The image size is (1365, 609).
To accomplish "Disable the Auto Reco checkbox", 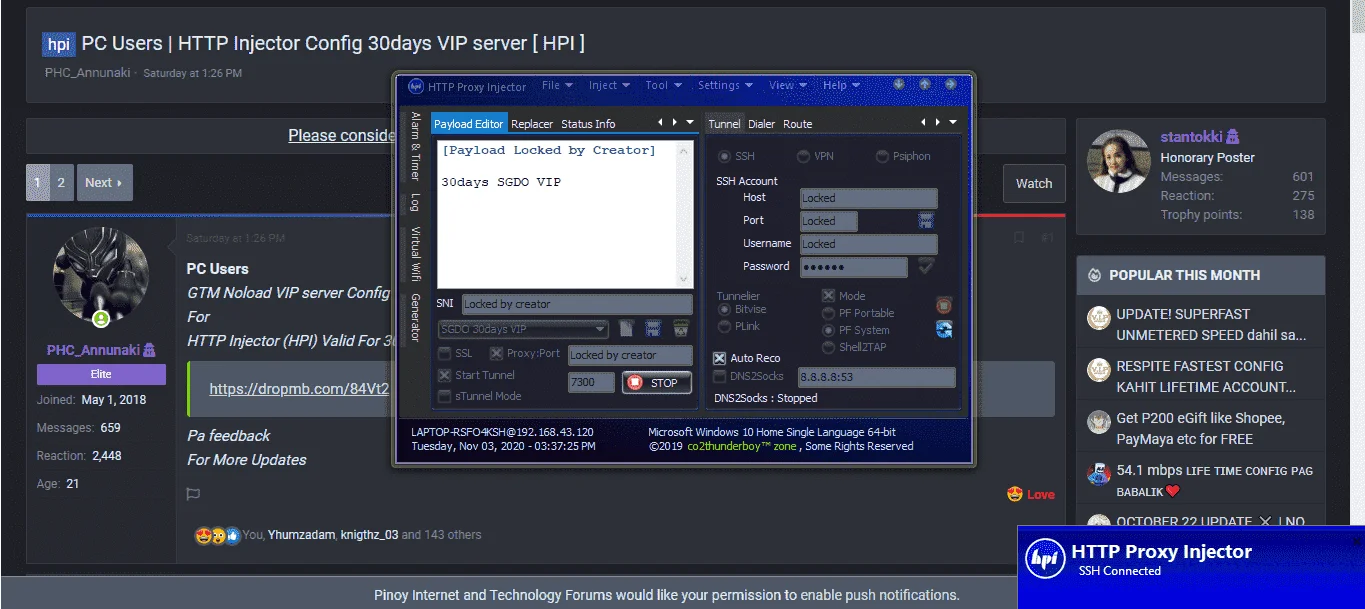I will [719, 358].
